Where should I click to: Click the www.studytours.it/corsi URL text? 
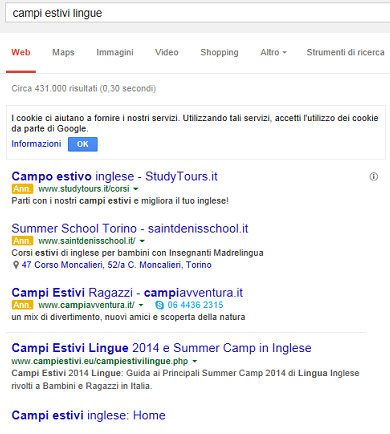(x=84, y=189)
